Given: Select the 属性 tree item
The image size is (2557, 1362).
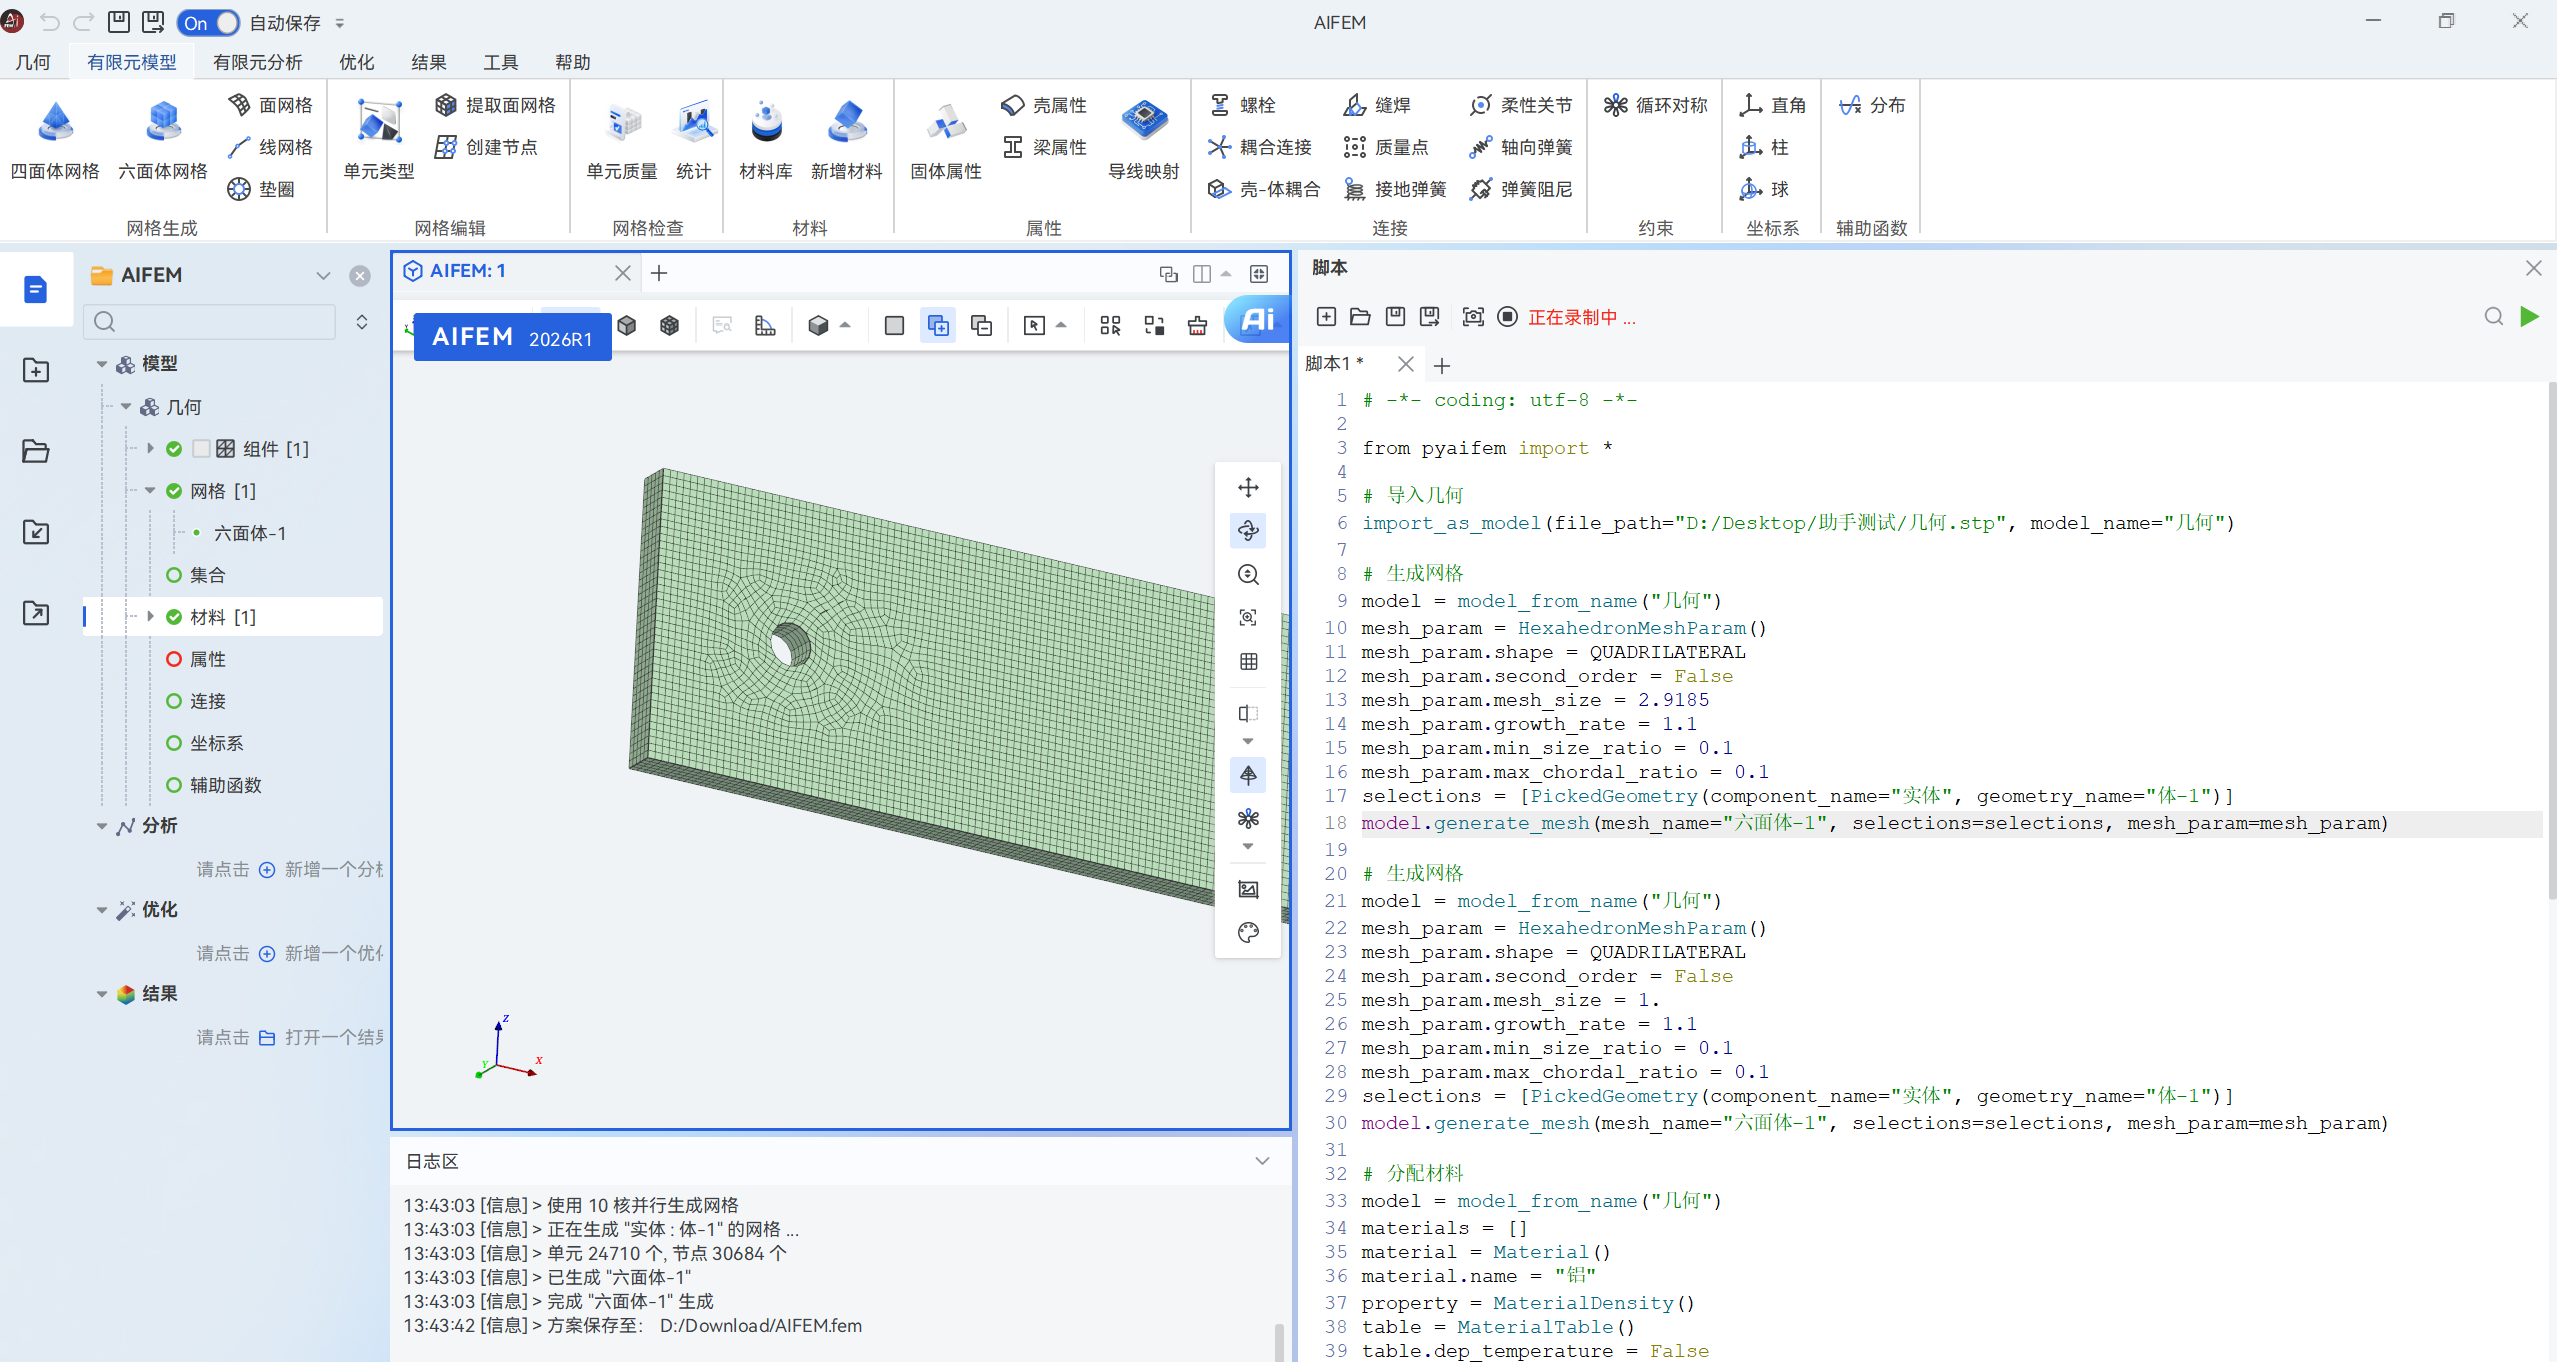Looking at the screenshot, I should (208, 660).
